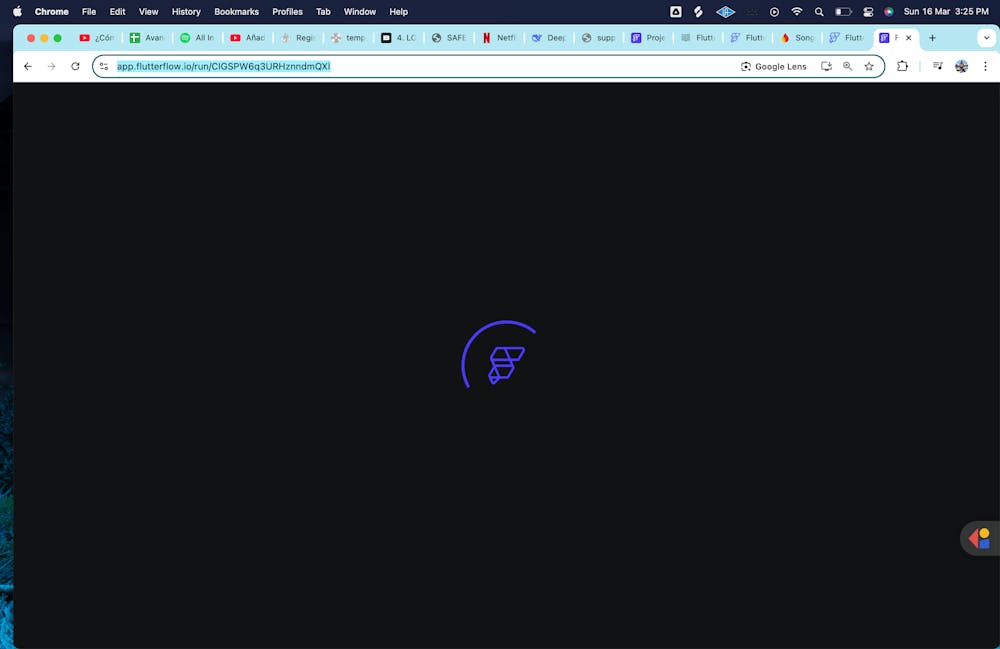Screen dimensions: 1000x649
Task: Open the Profiles menu
Action: tap(288, 11)
